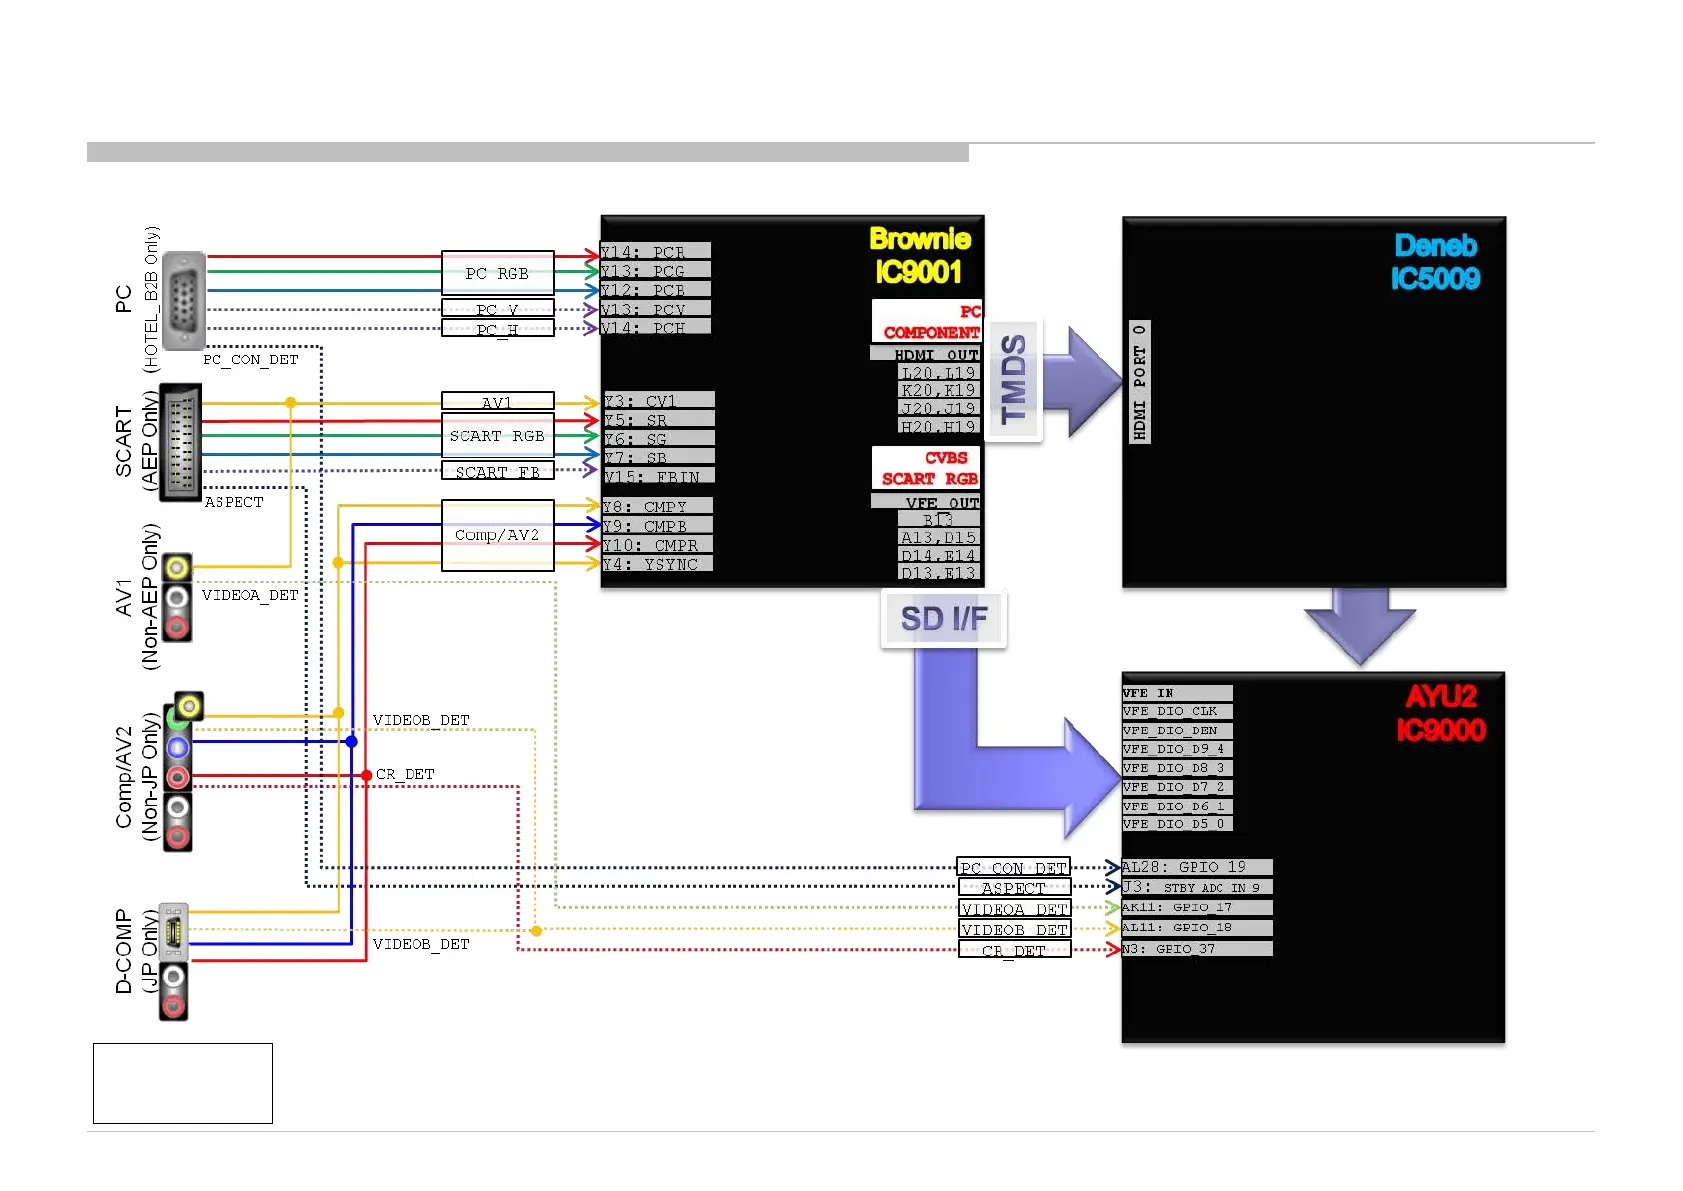Select the boxed VIDEOA_DET label near AYU2
The height and width of the screenshot is (1191, 1683).
[x=1014, y=908]
